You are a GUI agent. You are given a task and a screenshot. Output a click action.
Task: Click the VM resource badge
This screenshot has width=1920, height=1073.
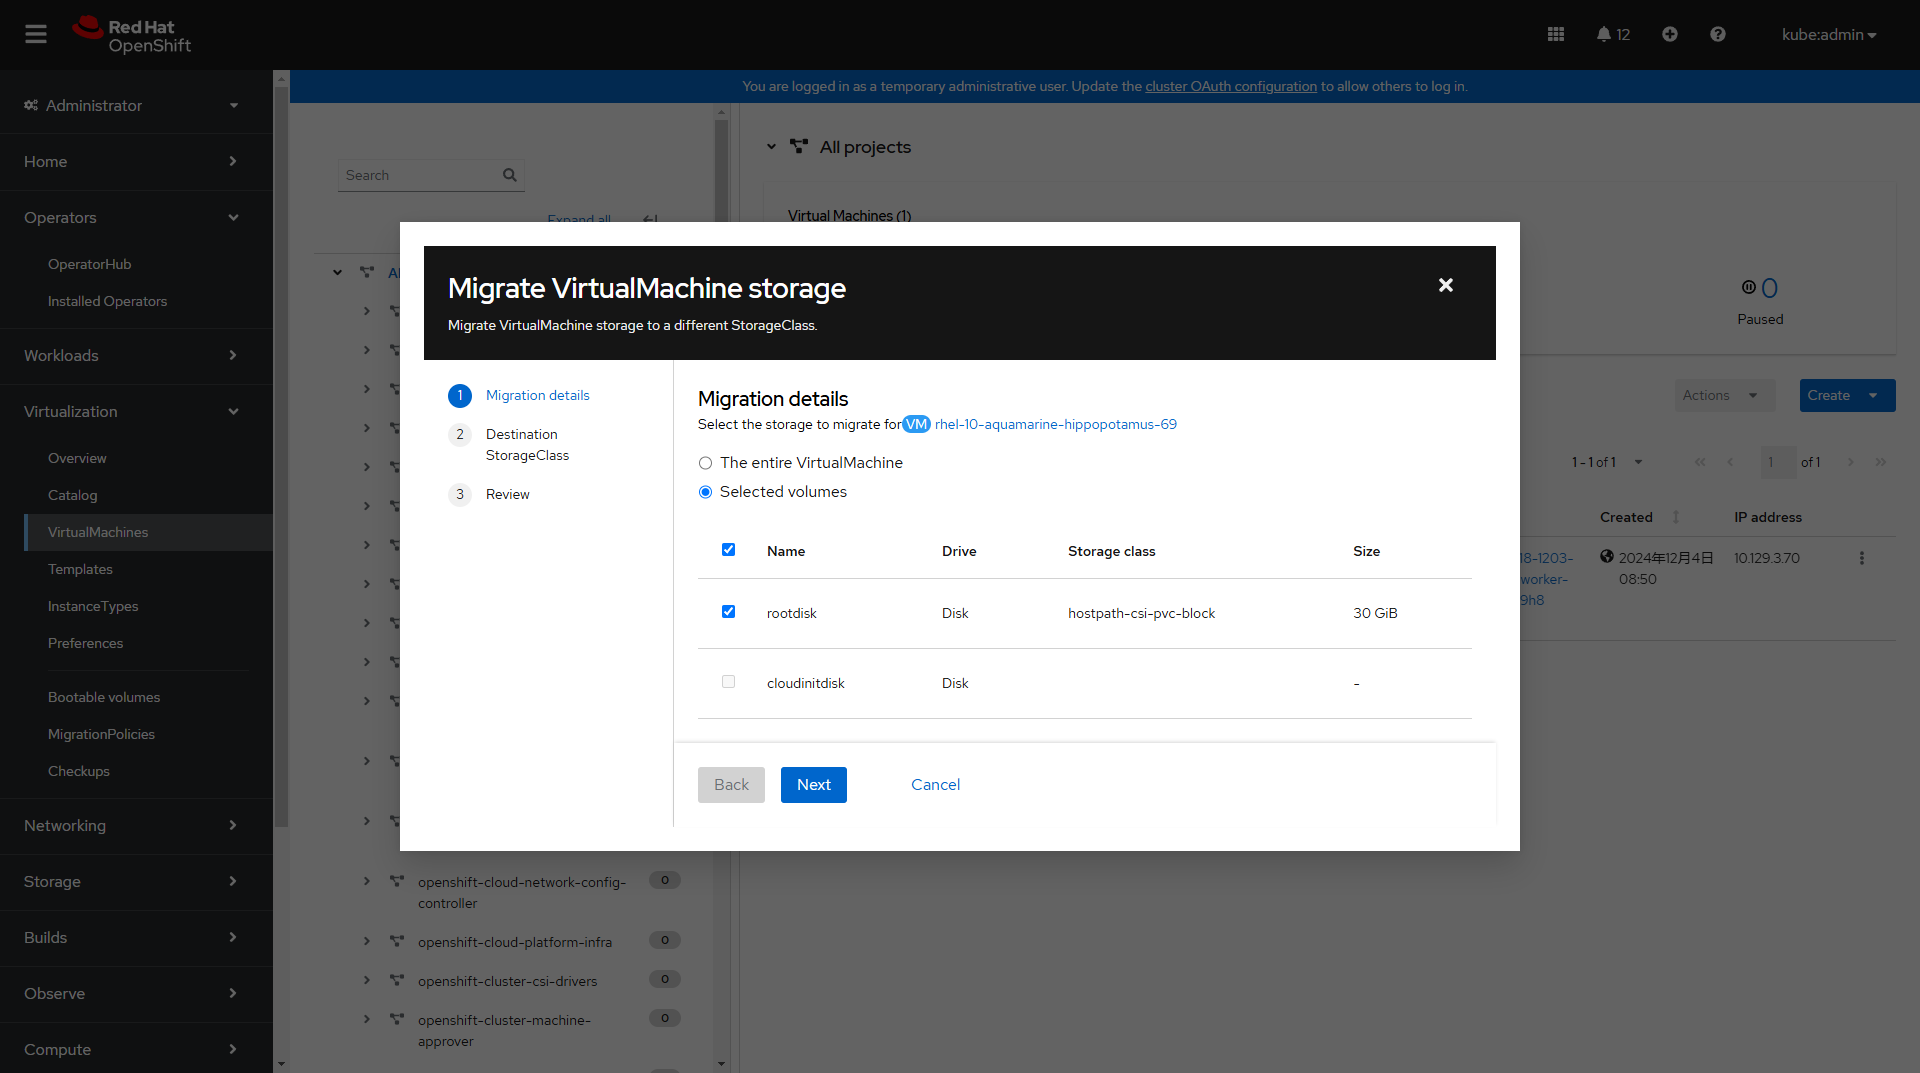916,424
